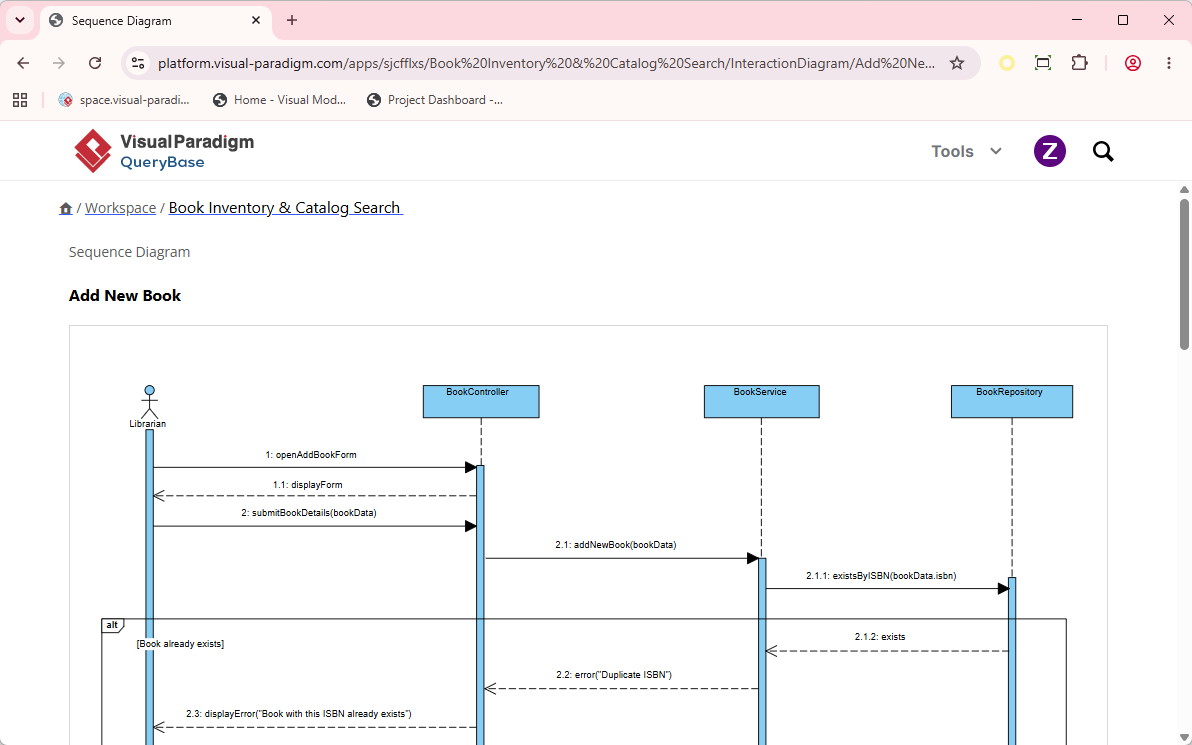Click the 'Add New Book' heading
This screenshot has height=745, width=1192.
[x=125, y=296]
